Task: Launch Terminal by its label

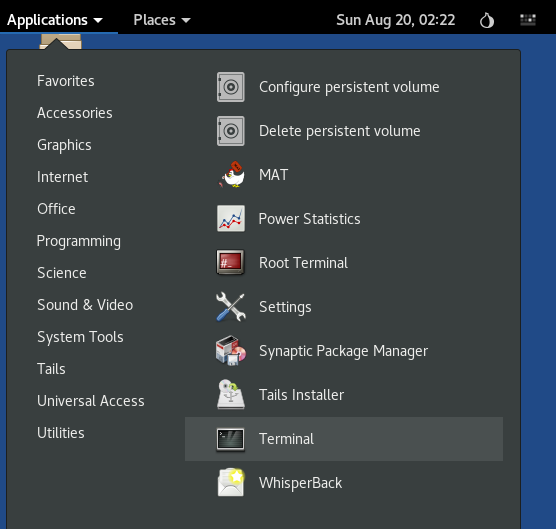Action: click(x=286, y=439)
